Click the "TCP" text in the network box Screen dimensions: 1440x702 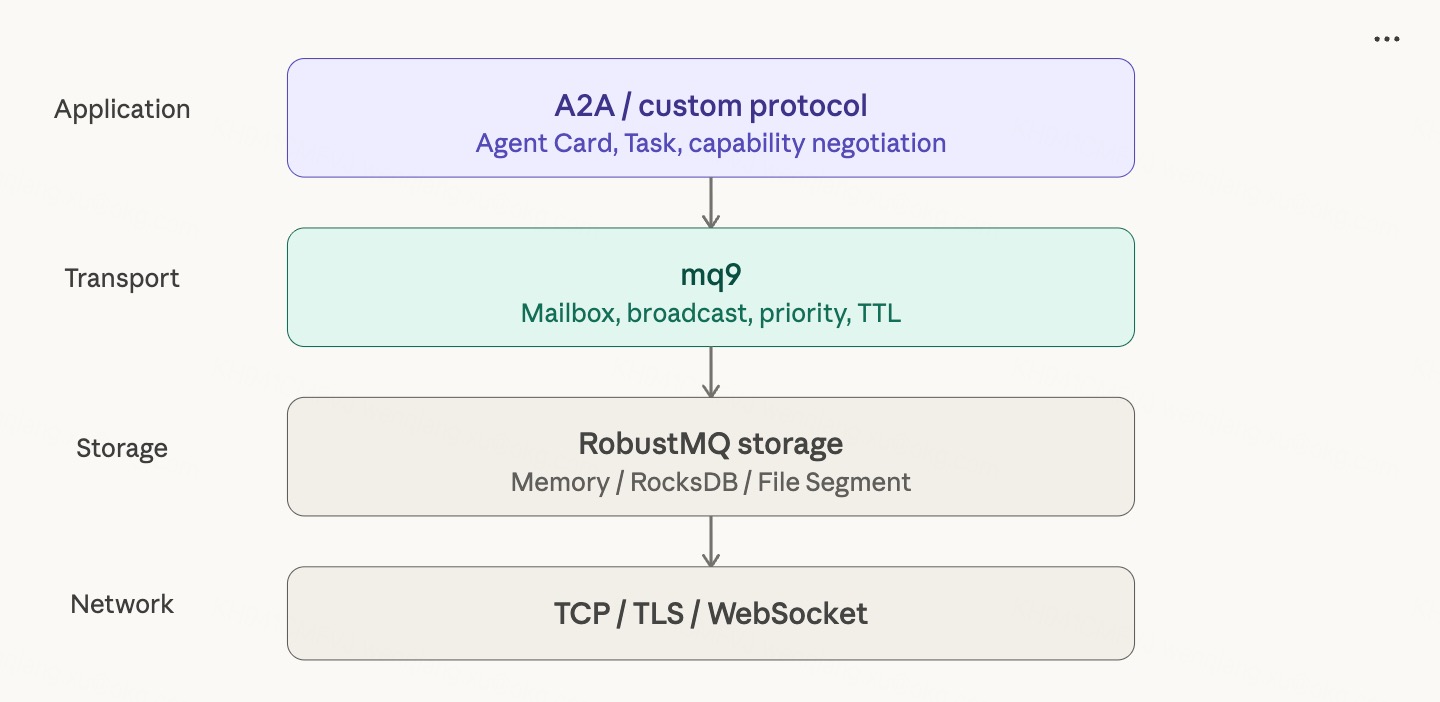pyautogui.click(x=584, y=614)
